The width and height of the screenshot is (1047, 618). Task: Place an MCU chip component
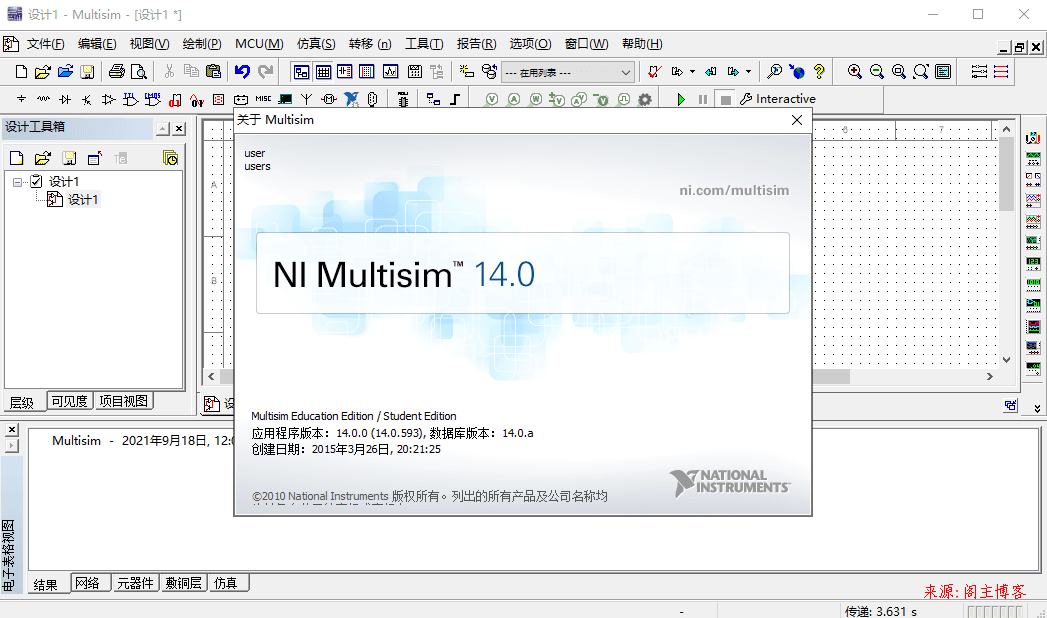[403, 99]
